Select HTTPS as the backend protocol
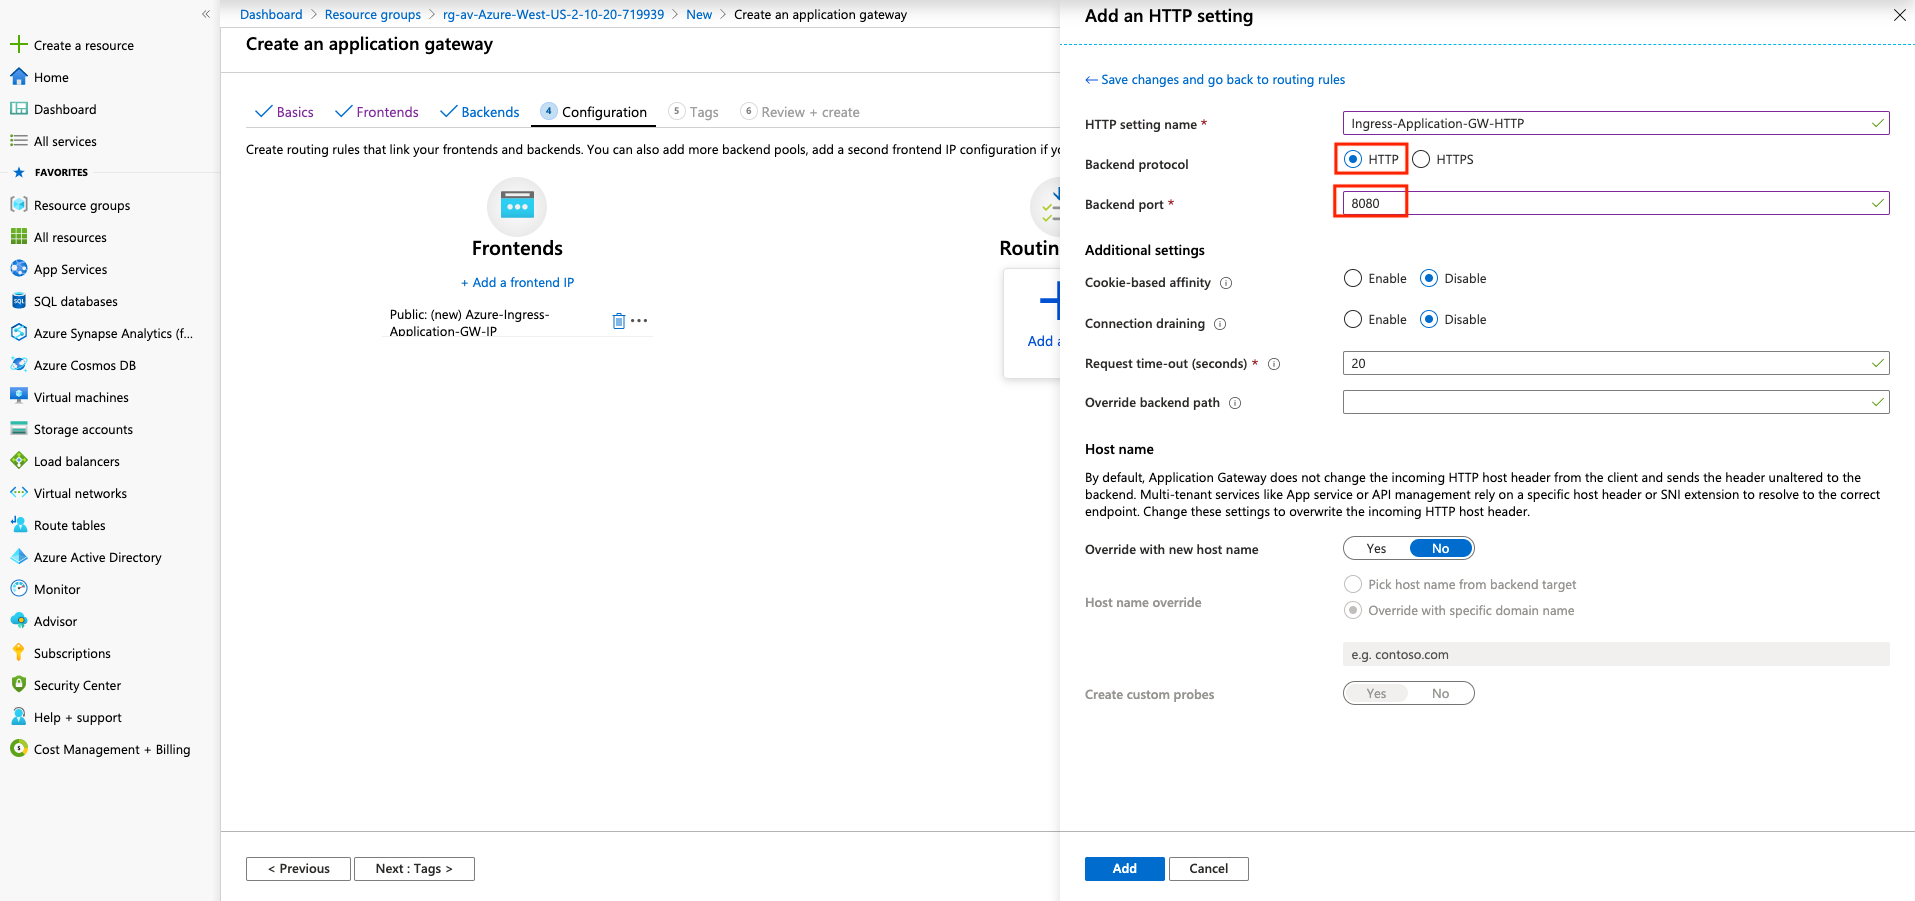The height and width of the screenshot is (901, 1915). pyautogui.click(x=1419, y=159)
